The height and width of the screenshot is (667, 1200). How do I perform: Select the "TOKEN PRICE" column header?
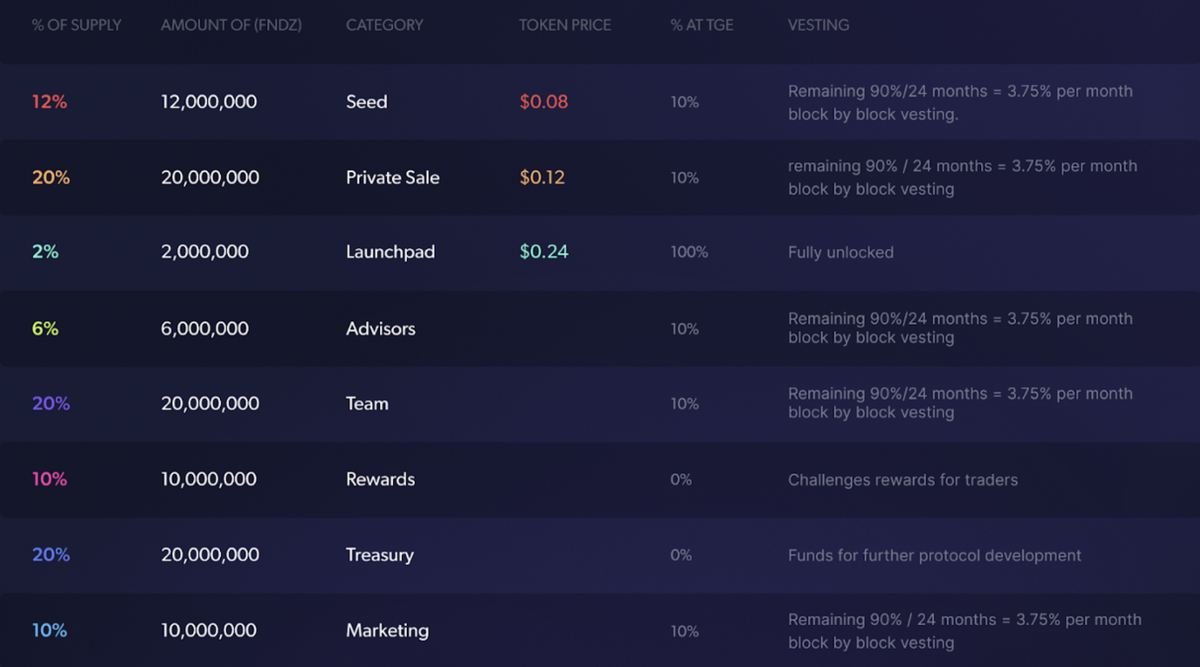pyautogui.click(x=565, y=25)
